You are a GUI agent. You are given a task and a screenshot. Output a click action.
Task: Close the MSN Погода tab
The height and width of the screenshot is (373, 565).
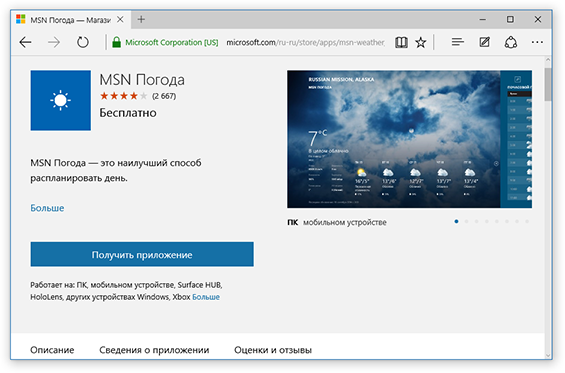120,19
